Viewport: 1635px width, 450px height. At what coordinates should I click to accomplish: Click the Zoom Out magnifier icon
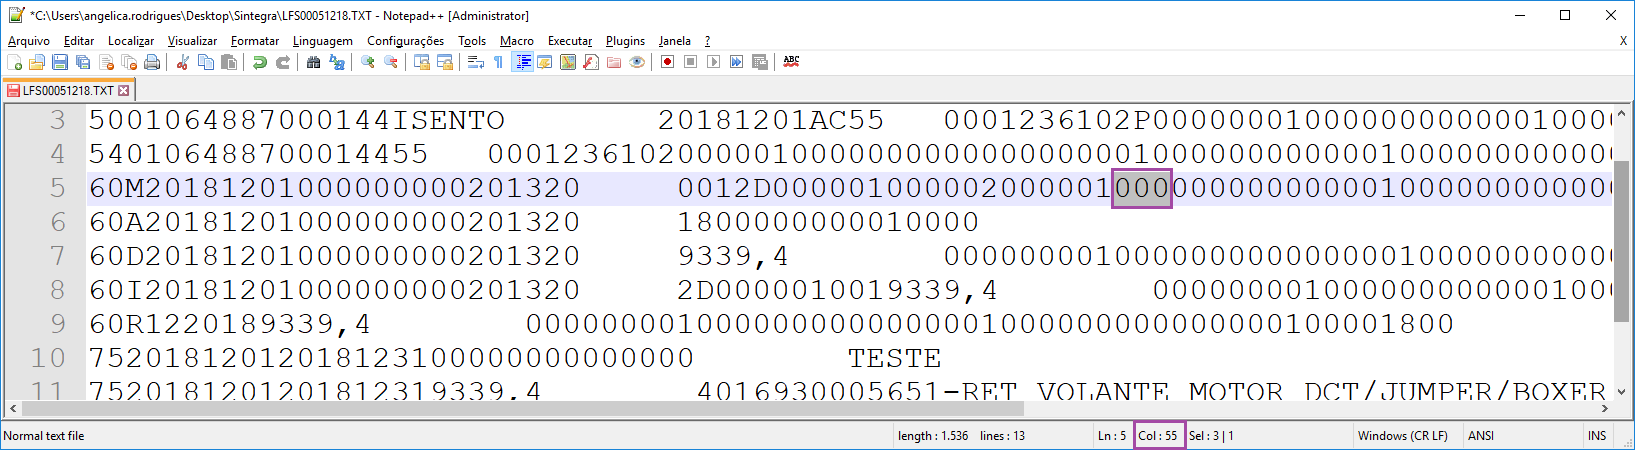coord(391,62)
